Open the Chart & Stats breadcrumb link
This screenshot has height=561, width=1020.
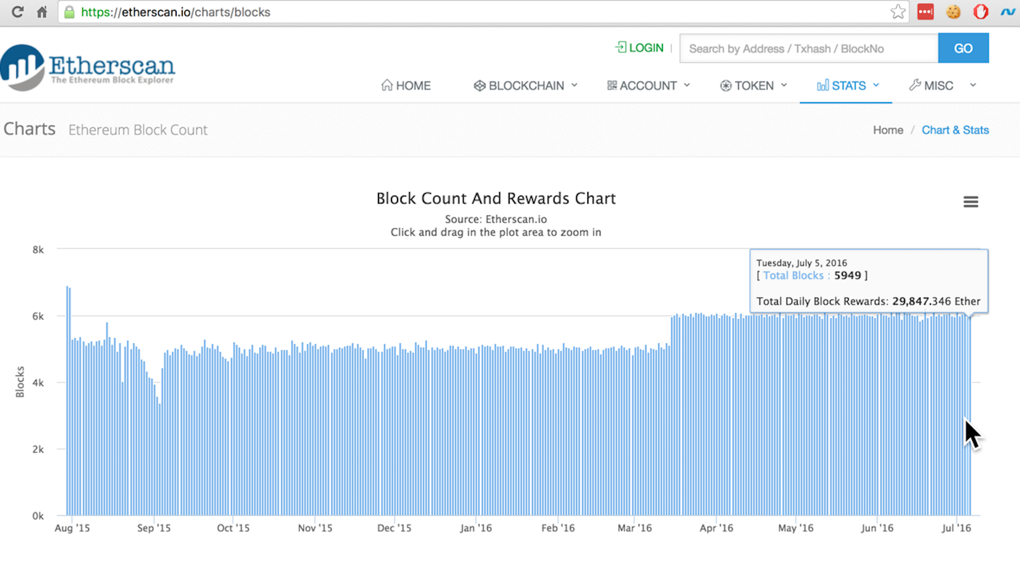(955, 130)
